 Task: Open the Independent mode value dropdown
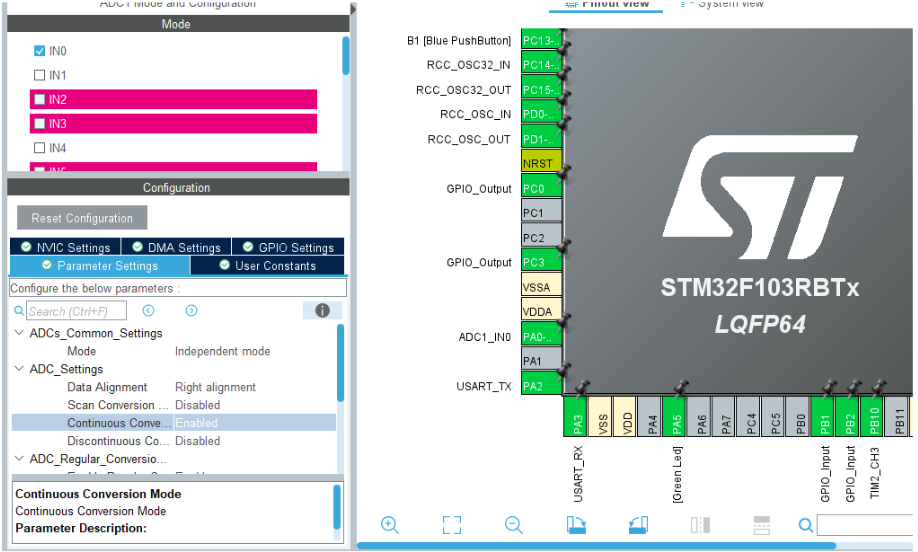222,351
